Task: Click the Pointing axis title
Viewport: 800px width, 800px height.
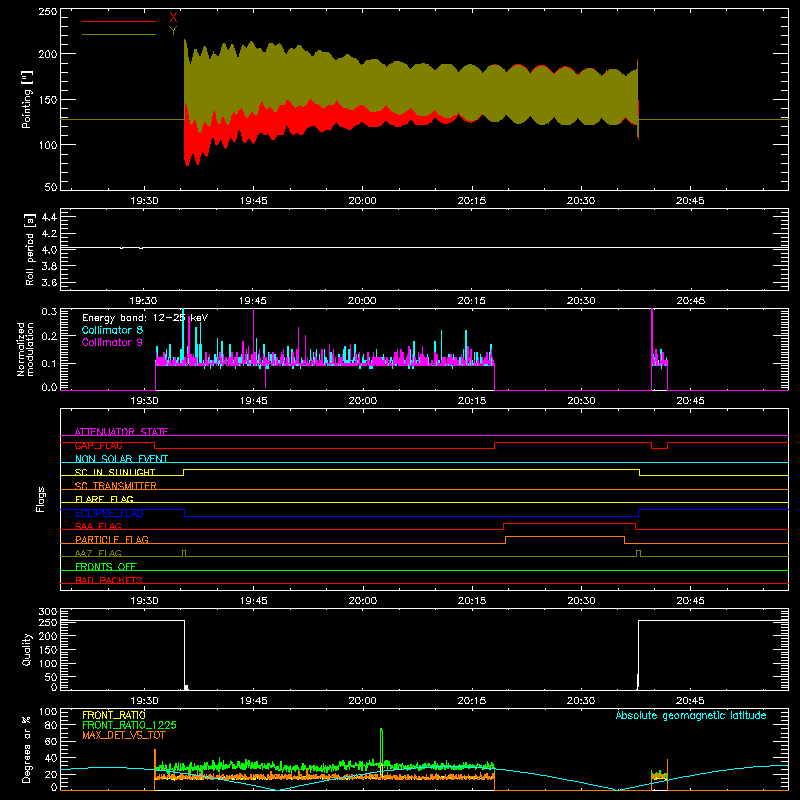Action: [x=27, y=99]
